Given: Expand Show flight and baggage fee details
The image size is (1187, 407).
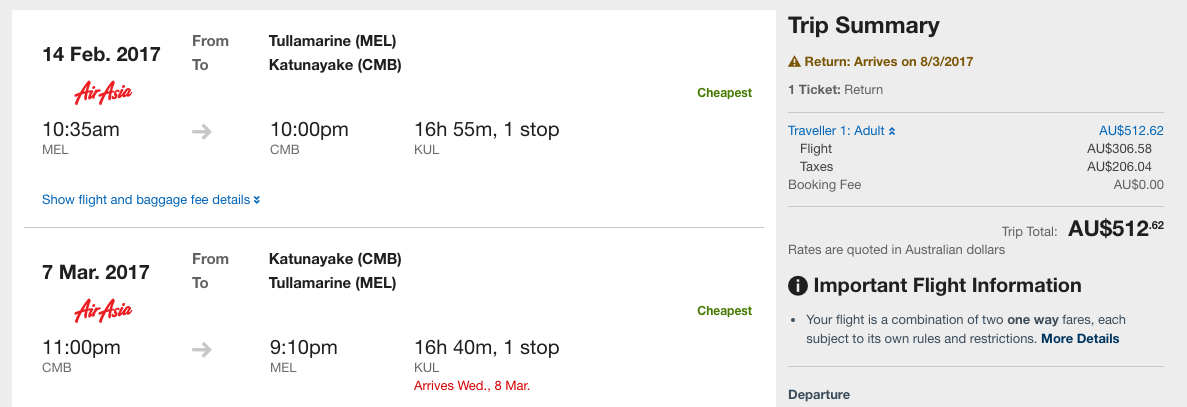Looking at the screenshot, I should [151, 200].
